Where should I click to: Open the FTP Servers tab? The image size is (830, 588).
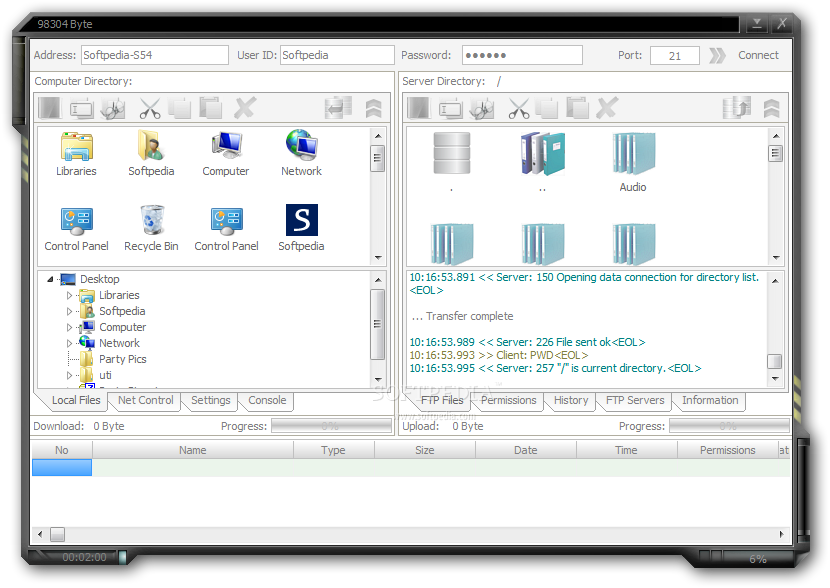pyautogui.click(x=635, y=401)
